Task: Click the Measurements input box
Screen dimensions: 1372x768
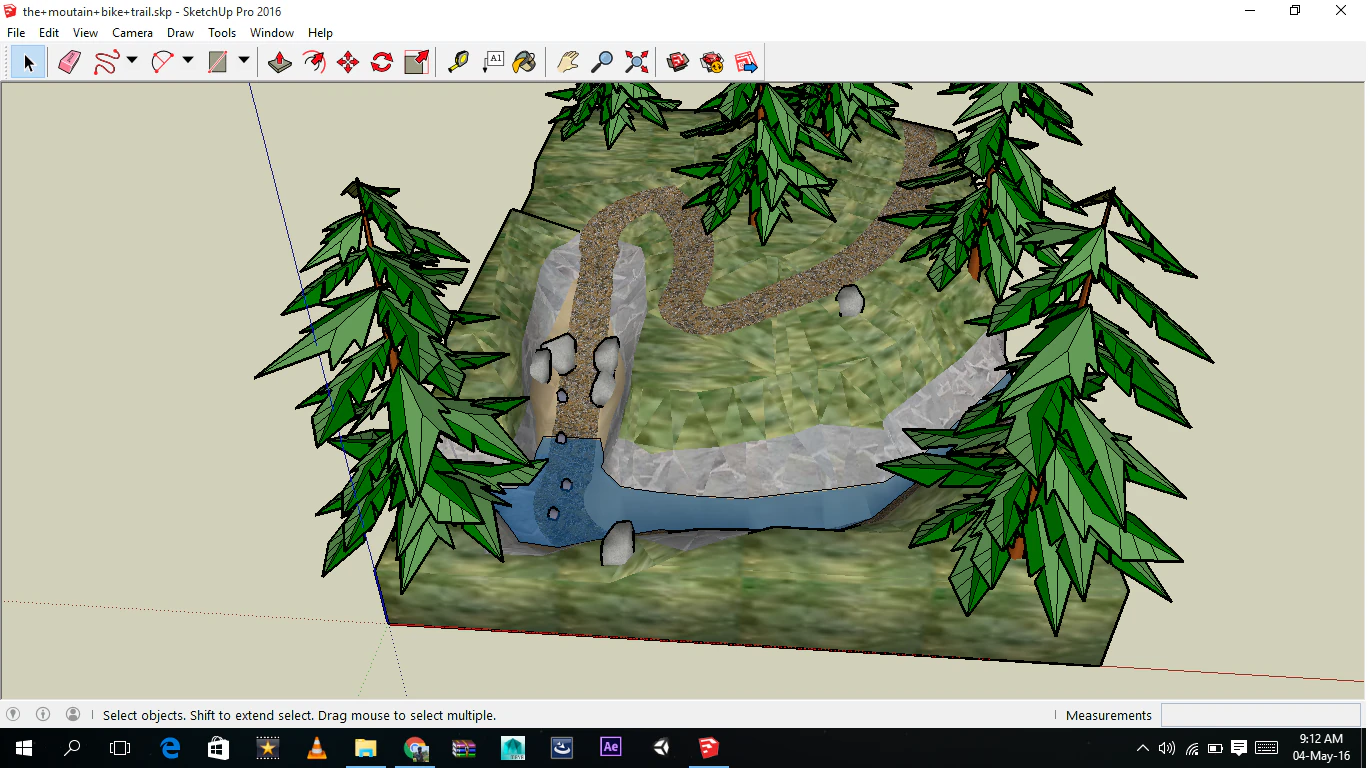Action: coord(1260,715)
